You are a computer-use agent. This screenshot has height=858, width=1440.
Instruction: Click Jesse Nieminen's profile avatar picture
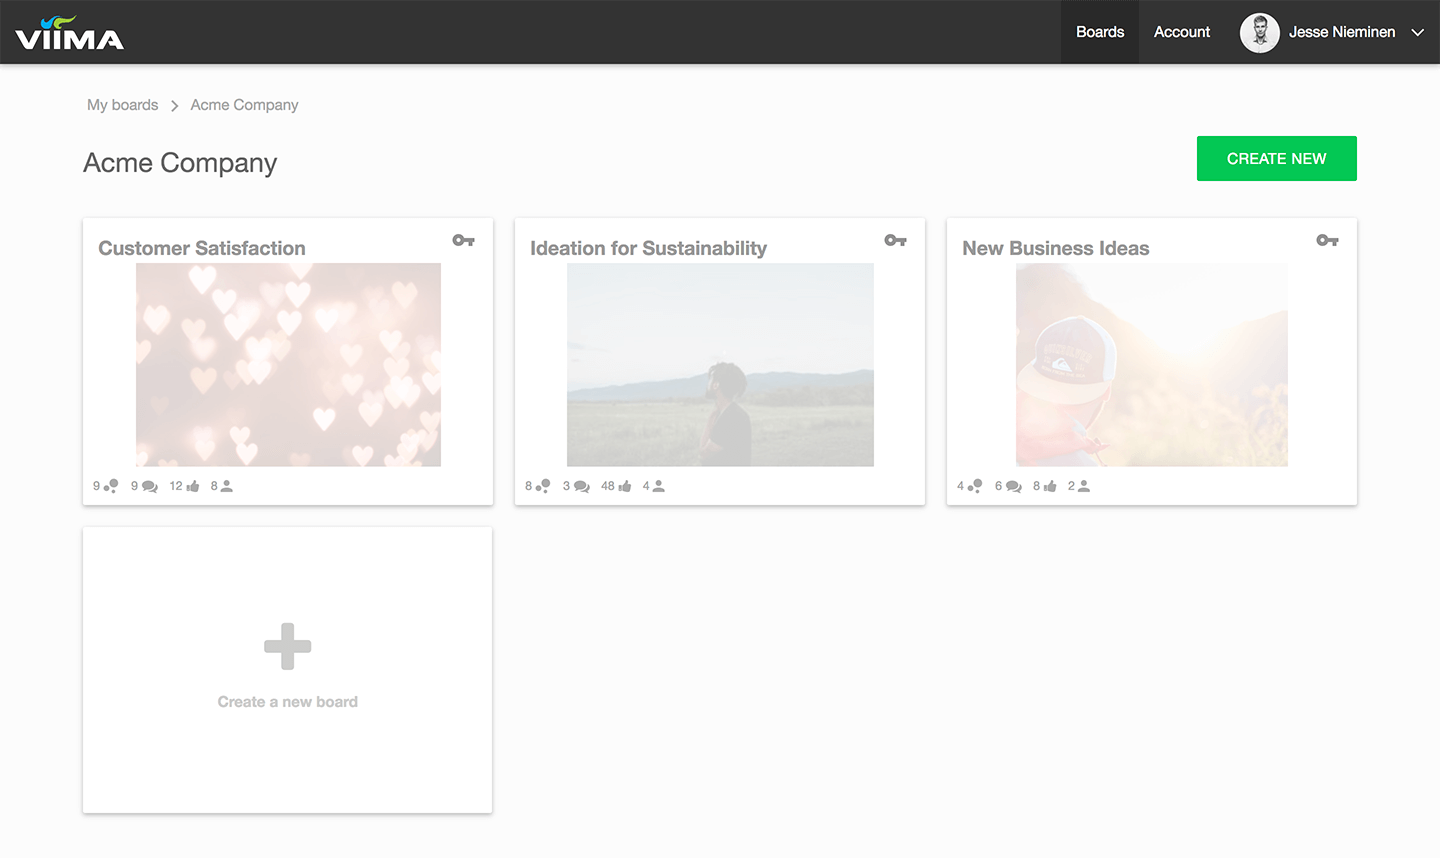point(1259,32)
